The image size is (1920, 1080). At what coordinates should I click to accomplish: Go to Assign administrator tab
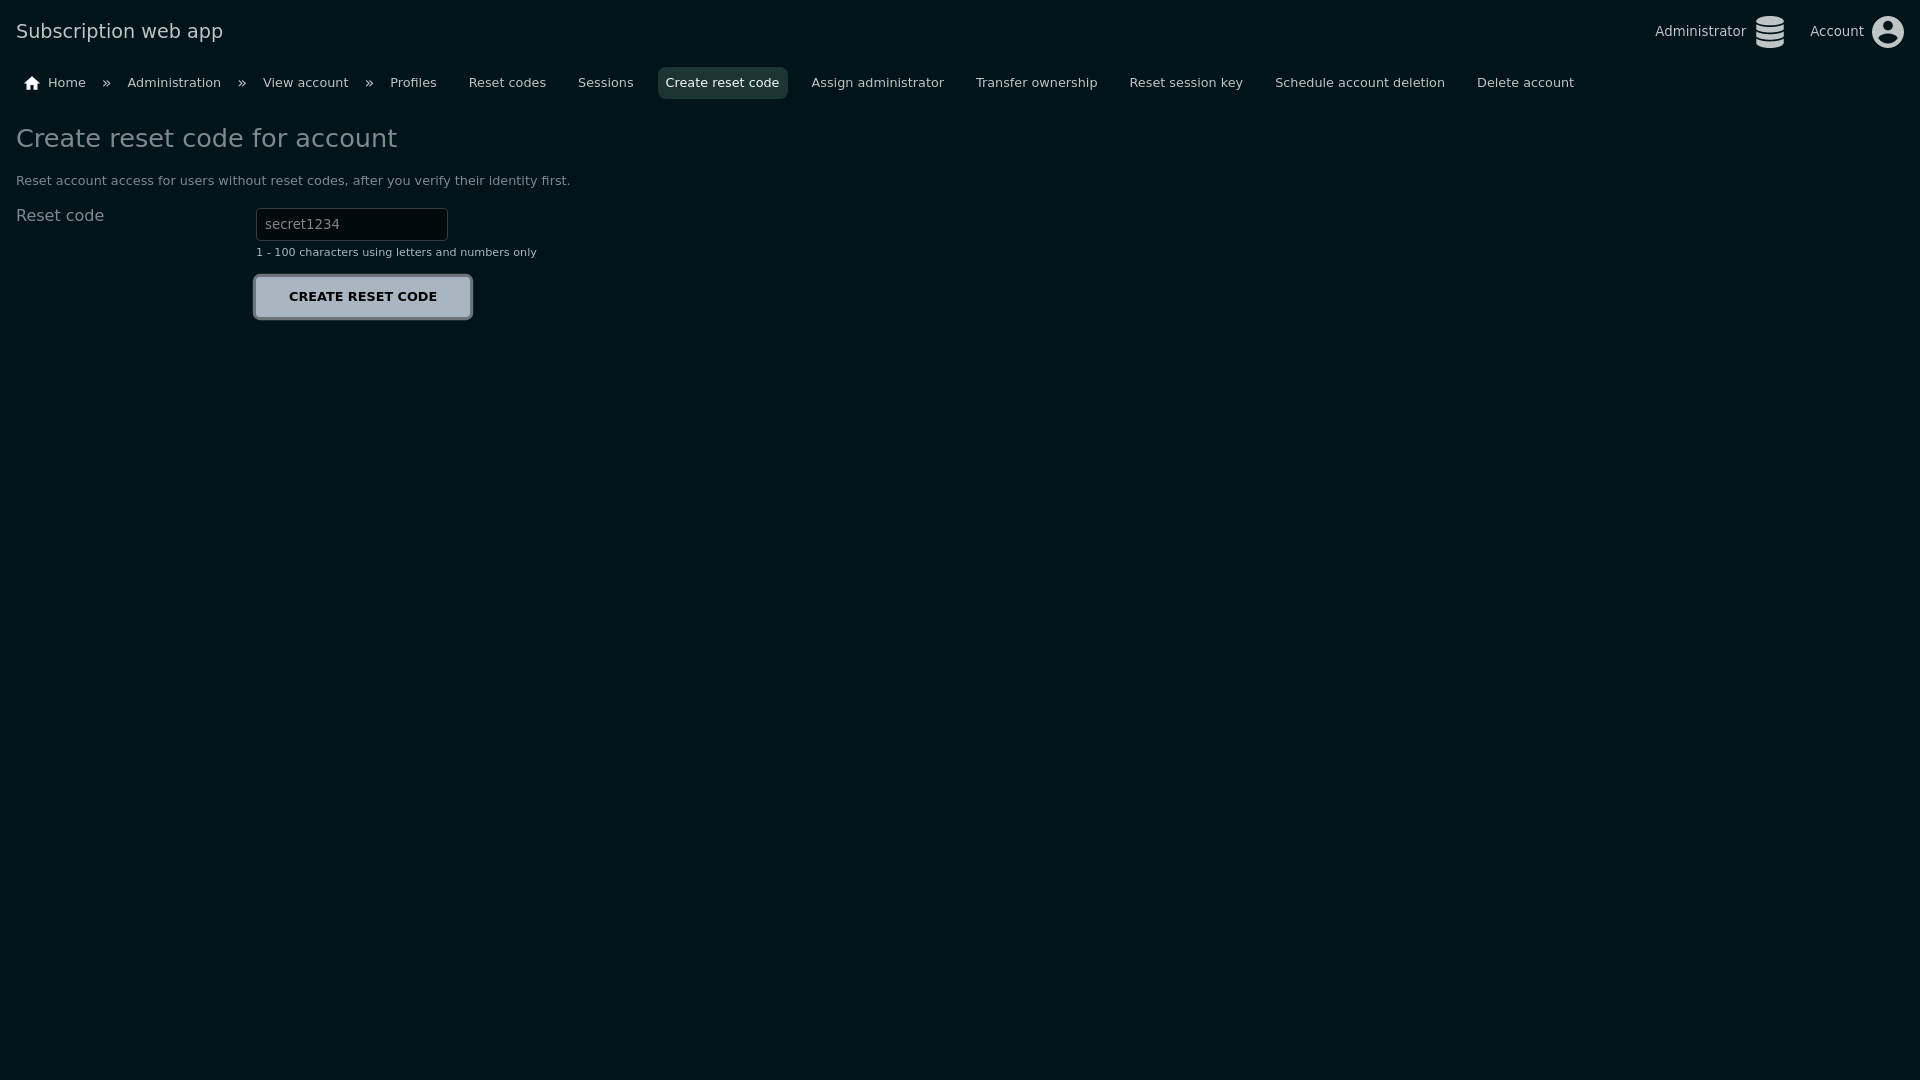click(x=877, y=83)
